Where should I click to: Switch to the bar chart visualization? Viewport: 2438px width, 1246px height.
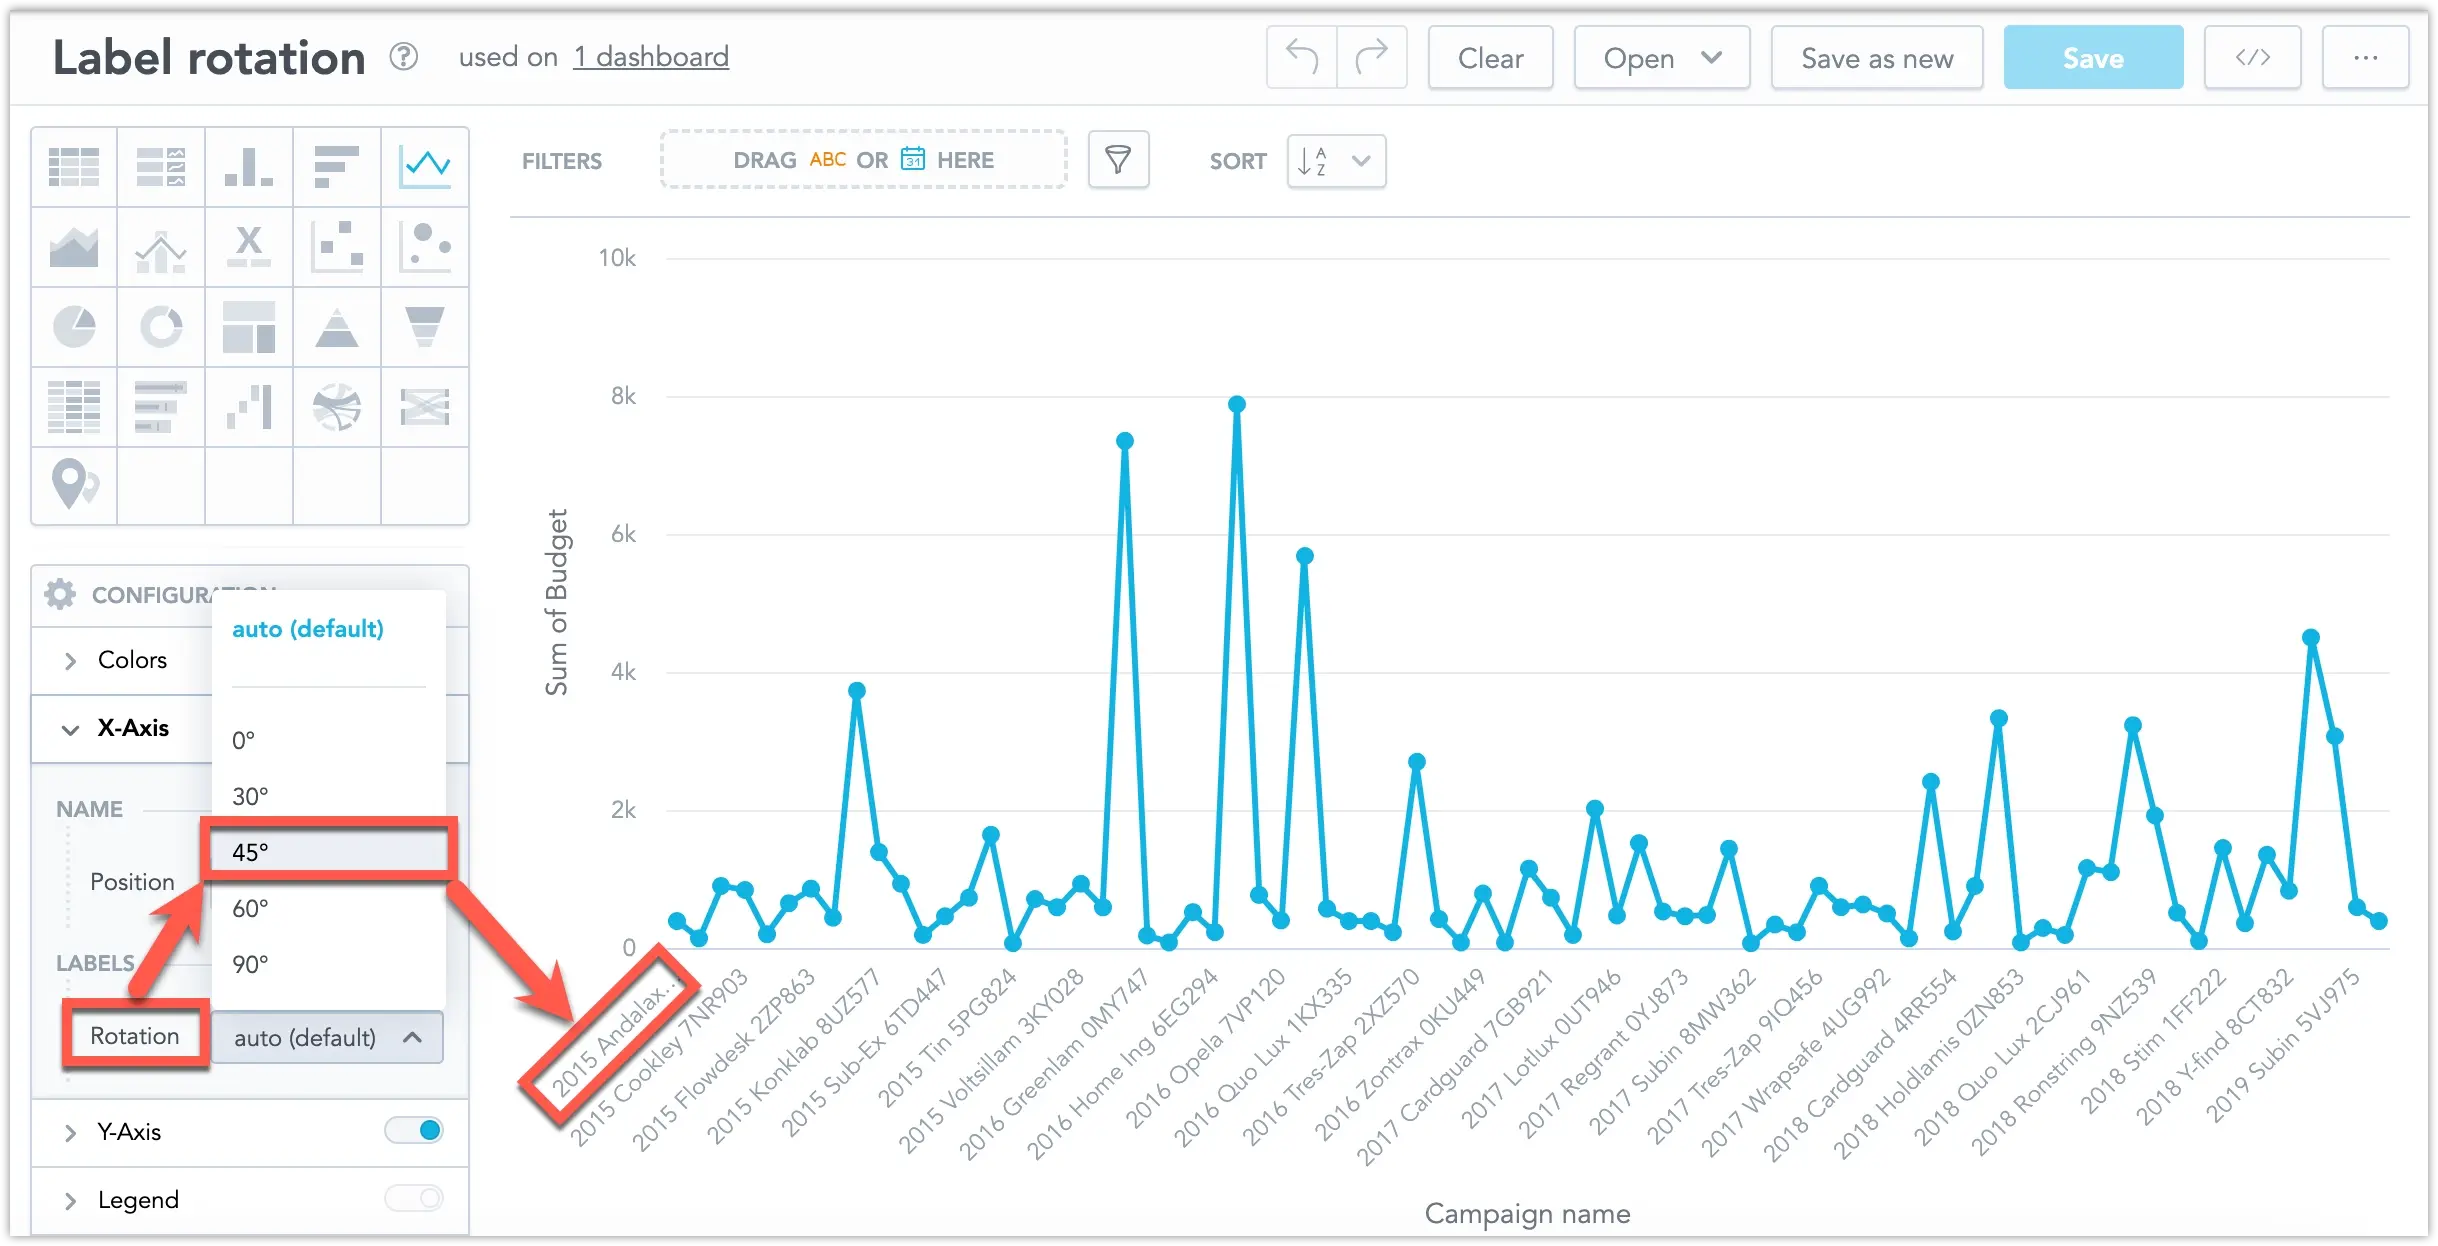(x=248, y=166)
